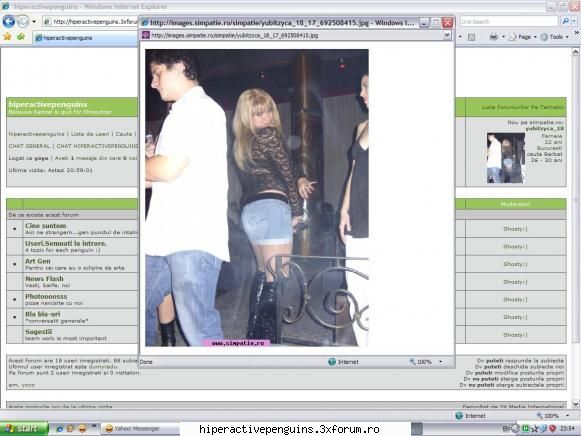Click main window 100% zoom button
The image size is (581, 436).
pos(548,416)
